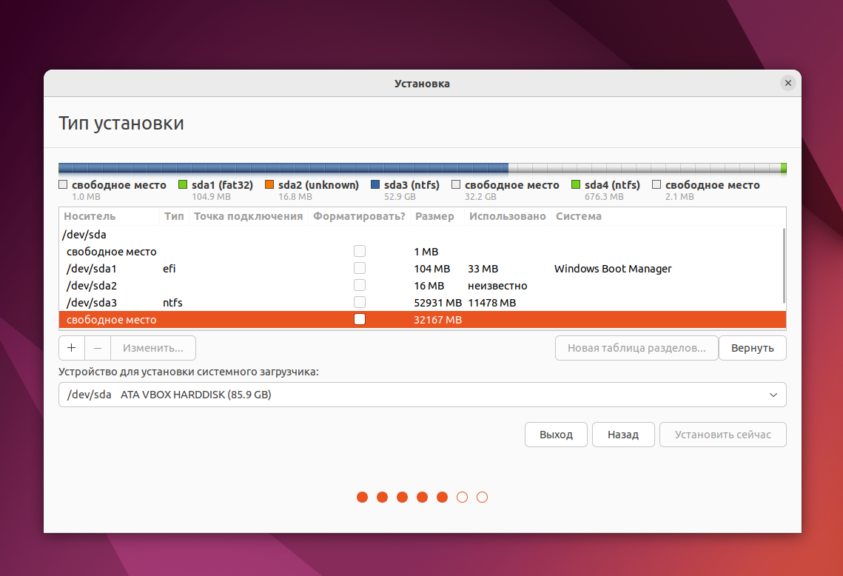Toggle format checkbox for selected free space row

click(x=360, y=319)
